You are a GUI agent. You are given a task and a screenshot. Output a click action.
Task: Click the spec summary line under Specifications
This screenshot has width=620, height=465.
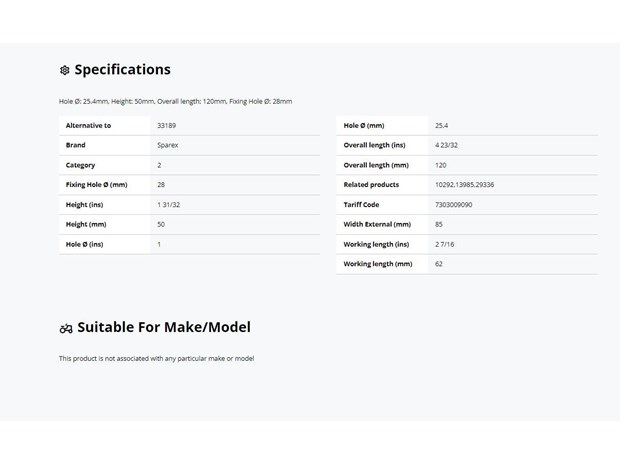176,101
